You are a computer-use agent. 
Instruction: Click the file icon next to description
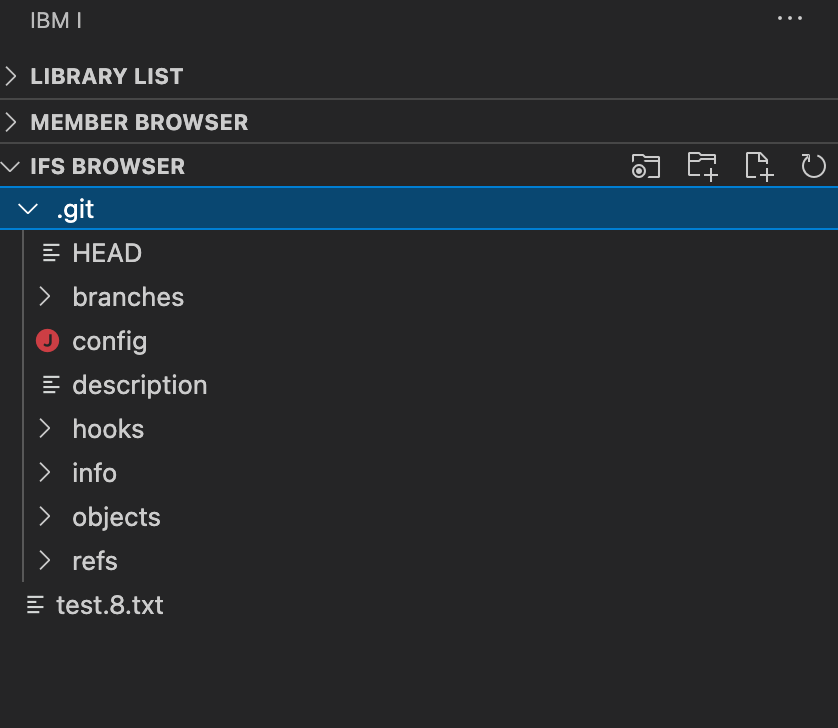51,385
